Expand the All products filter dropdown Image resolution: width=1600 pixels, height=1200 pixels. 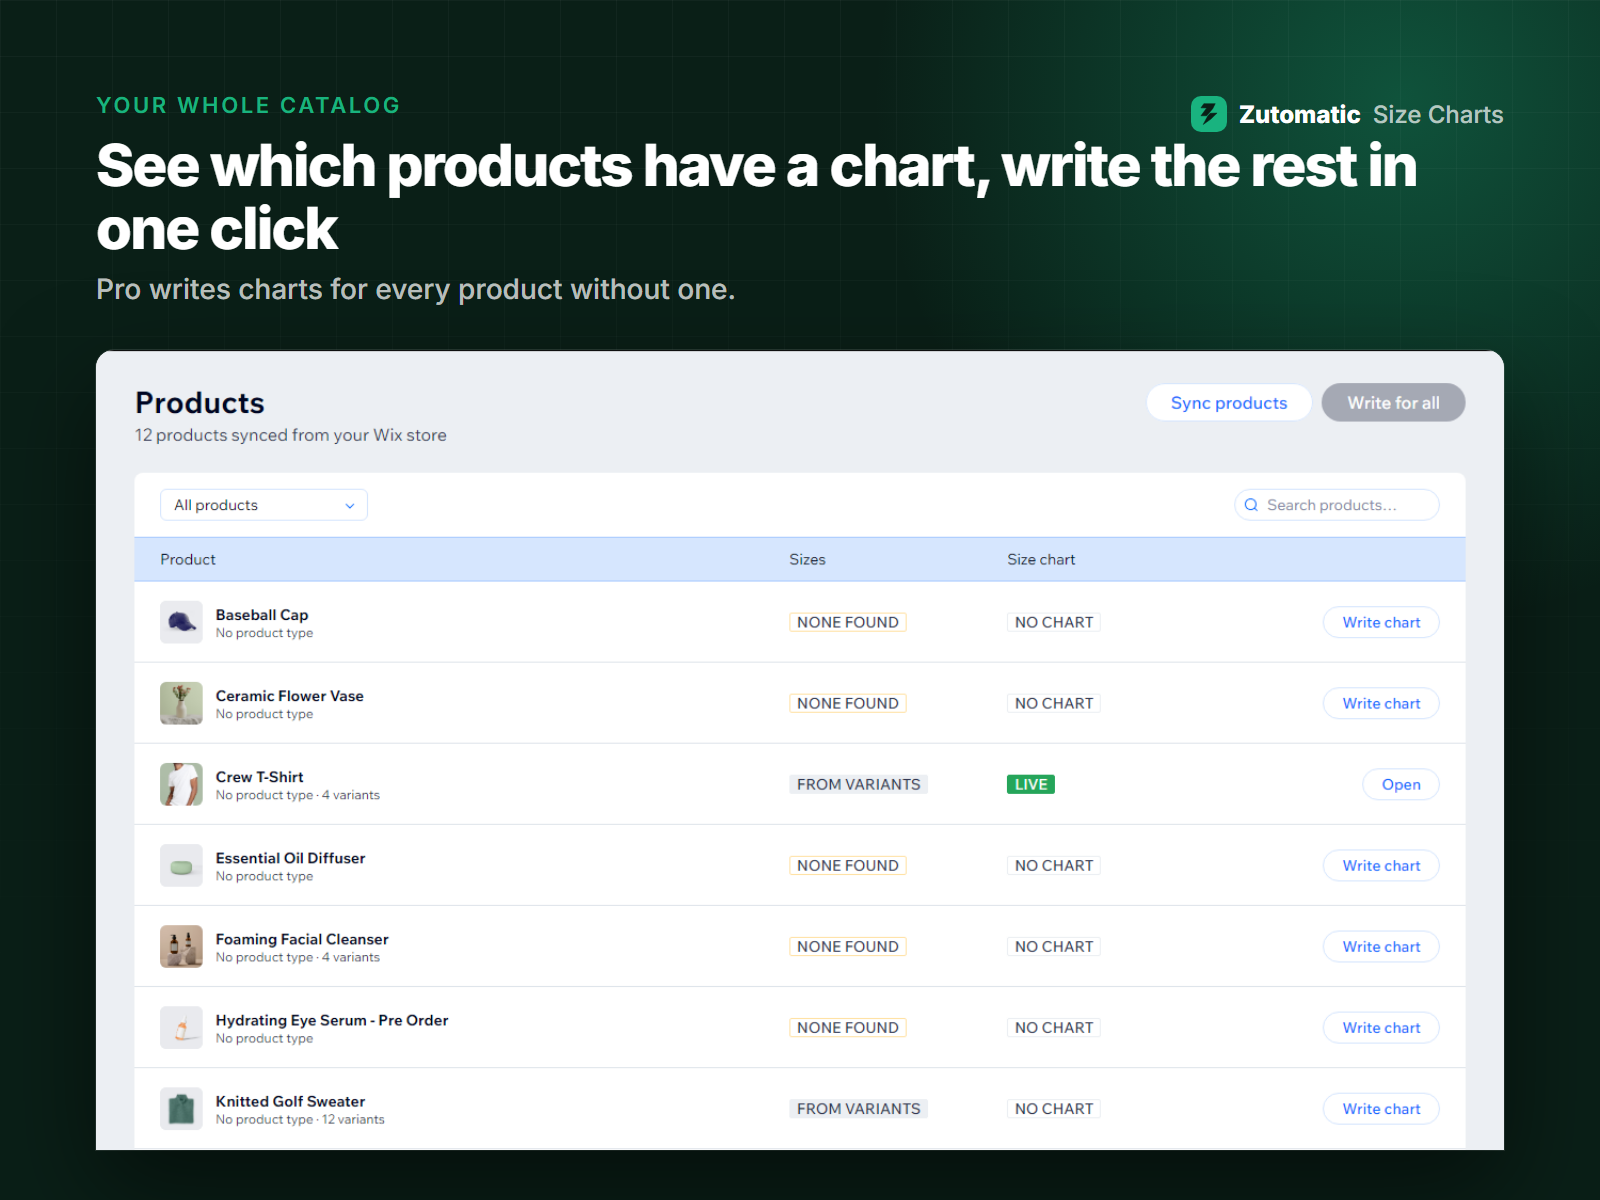(264, 505)
